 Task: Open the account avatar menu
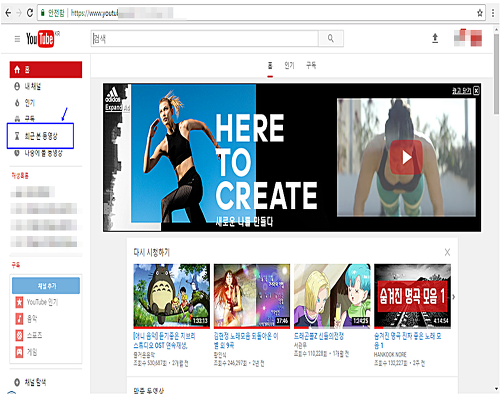[x=468, y=38]
